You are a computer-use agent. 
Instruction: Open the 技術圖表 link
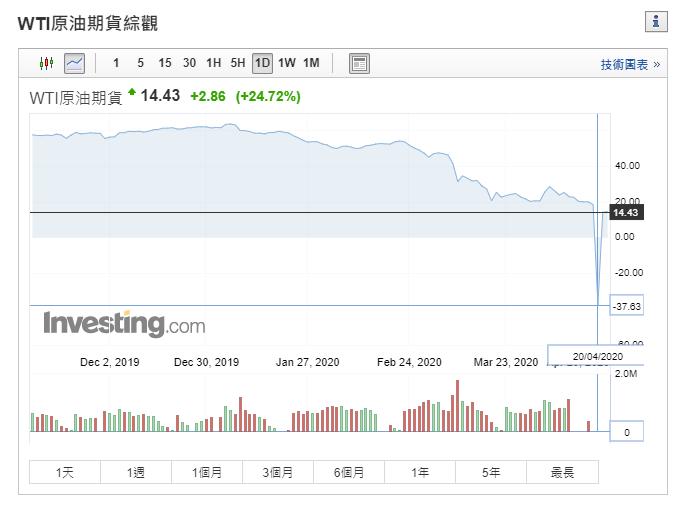tap(630, 64)
